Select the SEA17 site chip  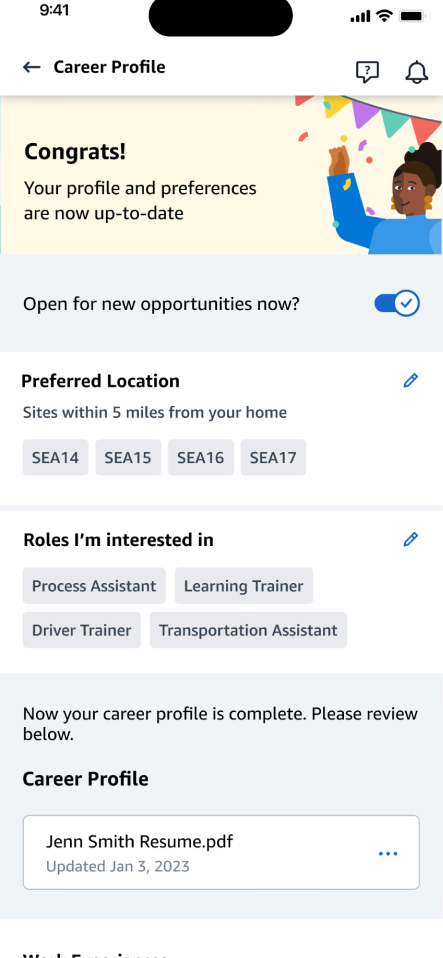273,458
